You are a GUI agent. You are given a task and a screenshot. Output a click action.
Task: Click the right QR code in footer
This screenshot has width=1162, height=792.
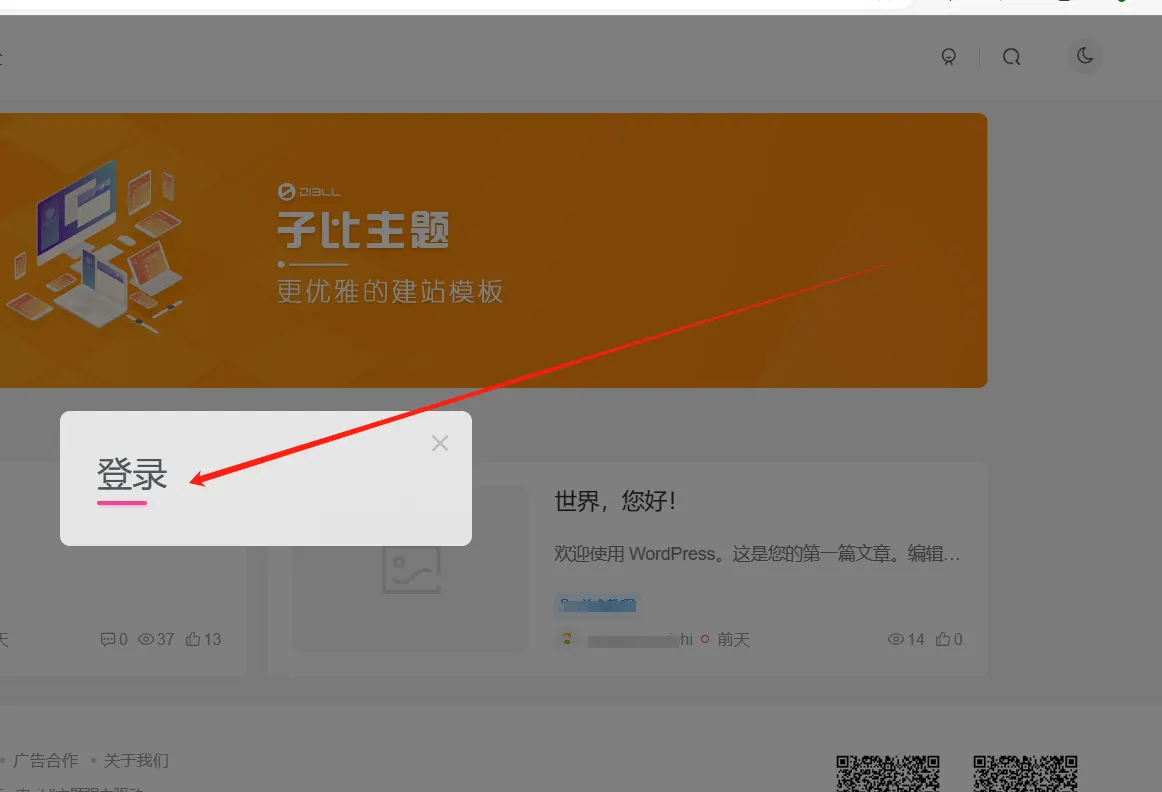(1025, 773)
